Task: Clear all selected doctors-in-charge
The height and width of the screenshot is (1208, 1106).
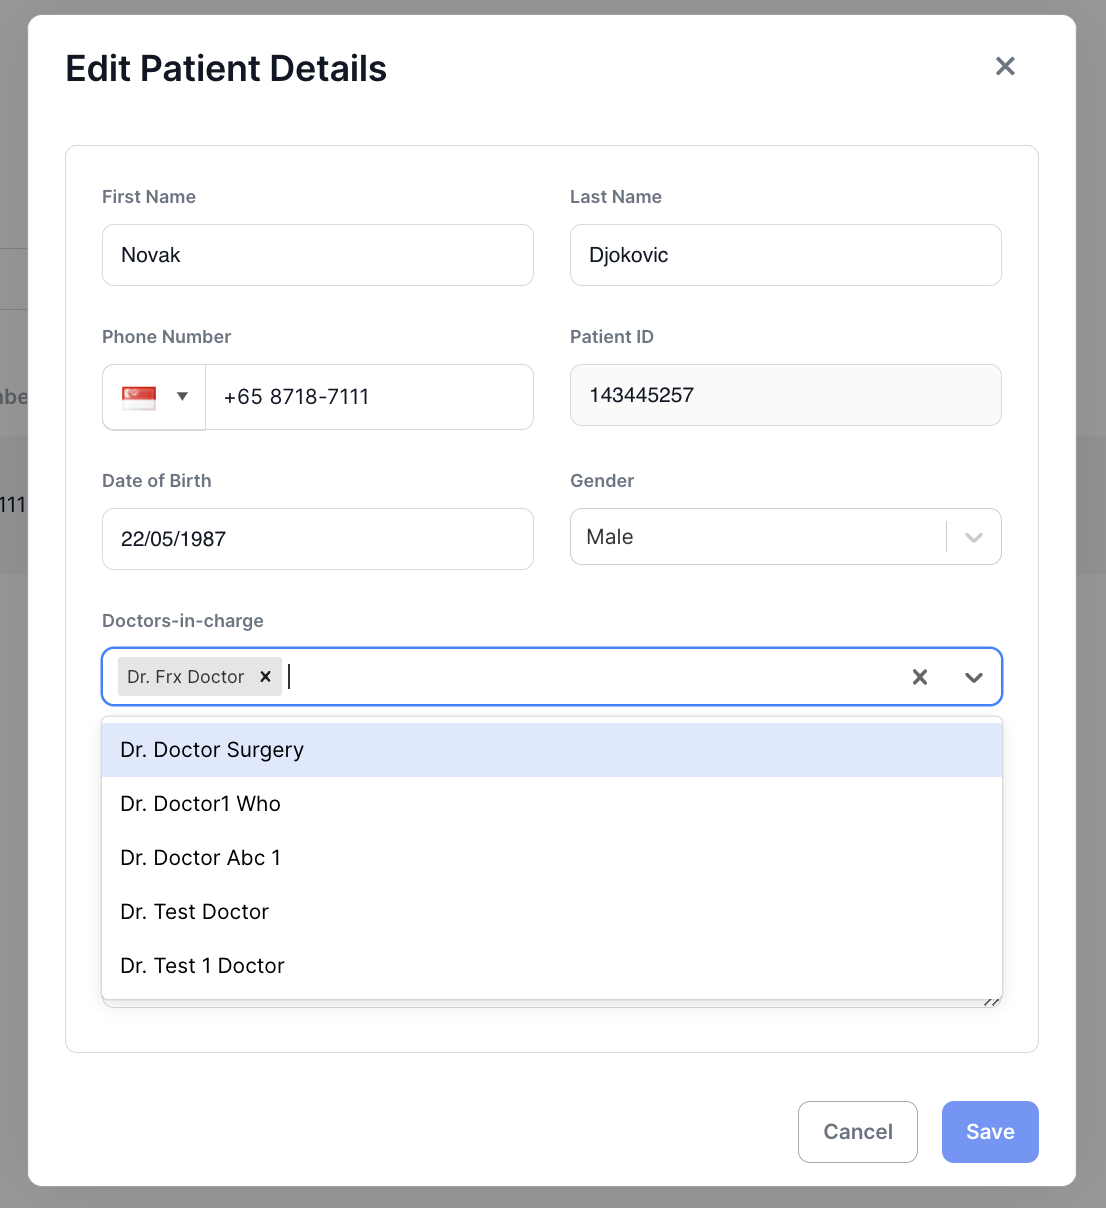Action: pyautogui.click(x=920, y=677)
